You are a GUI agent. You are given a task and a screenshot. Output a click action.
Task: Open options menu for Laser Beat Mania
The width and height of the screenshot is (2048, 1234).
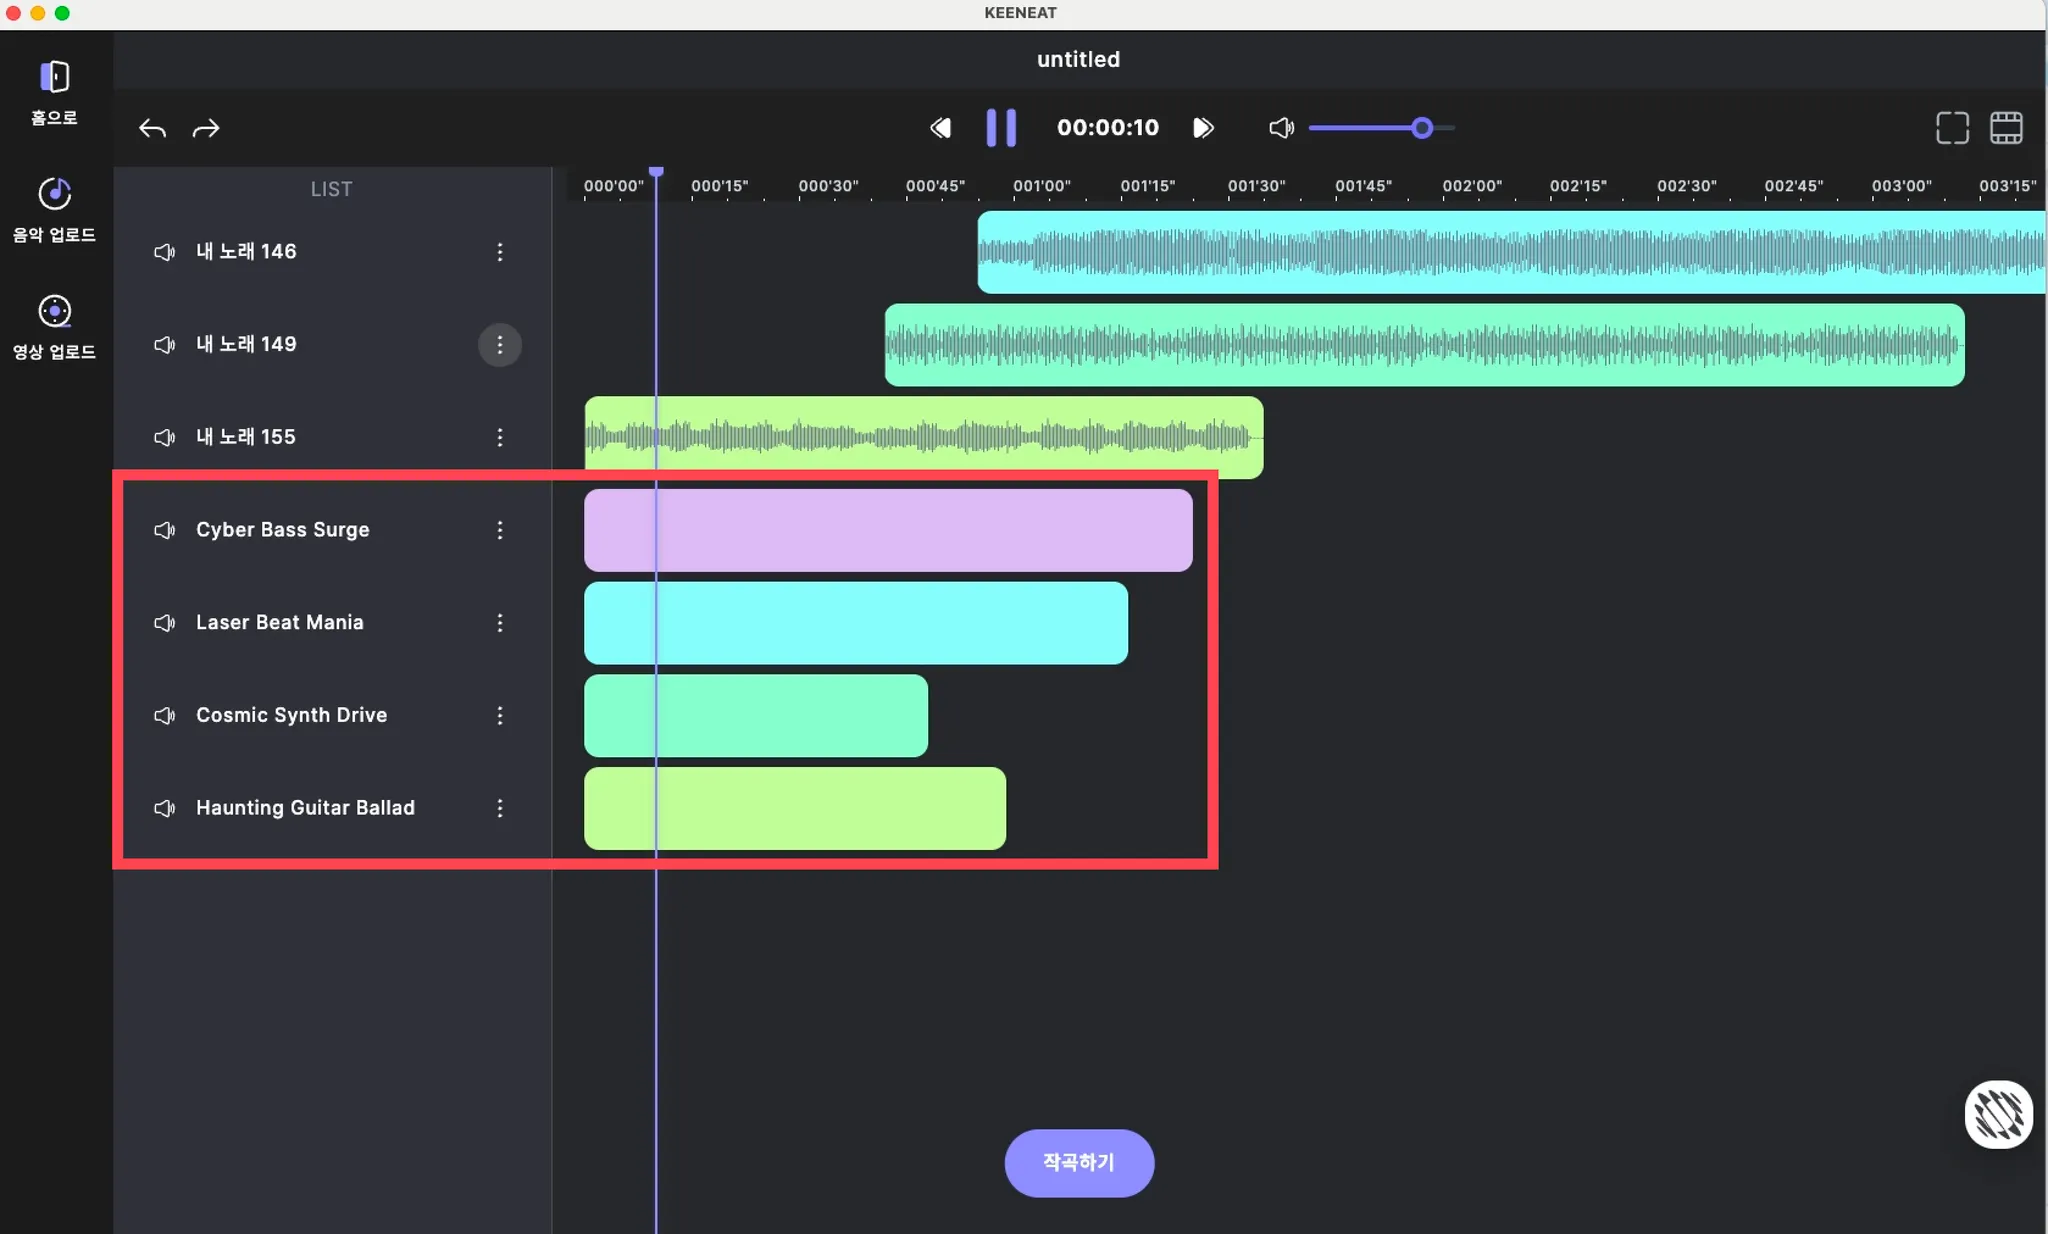coord(500,623)
